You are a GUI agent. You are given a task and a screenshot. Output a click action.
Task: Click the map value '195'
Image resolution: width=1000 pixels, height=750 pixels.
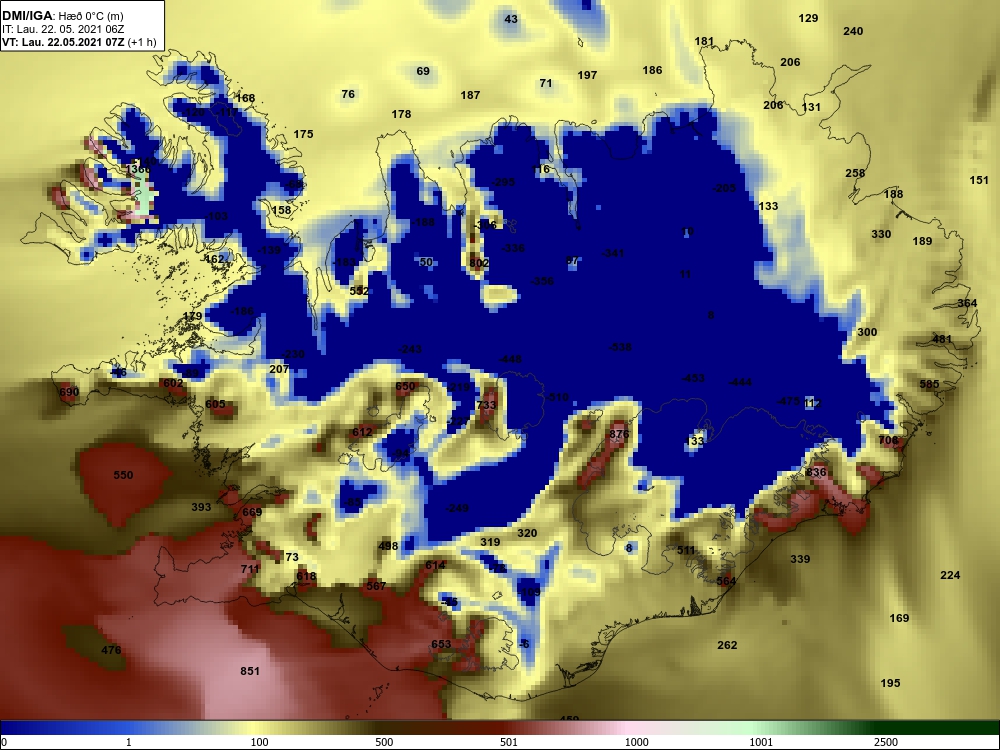890,682
